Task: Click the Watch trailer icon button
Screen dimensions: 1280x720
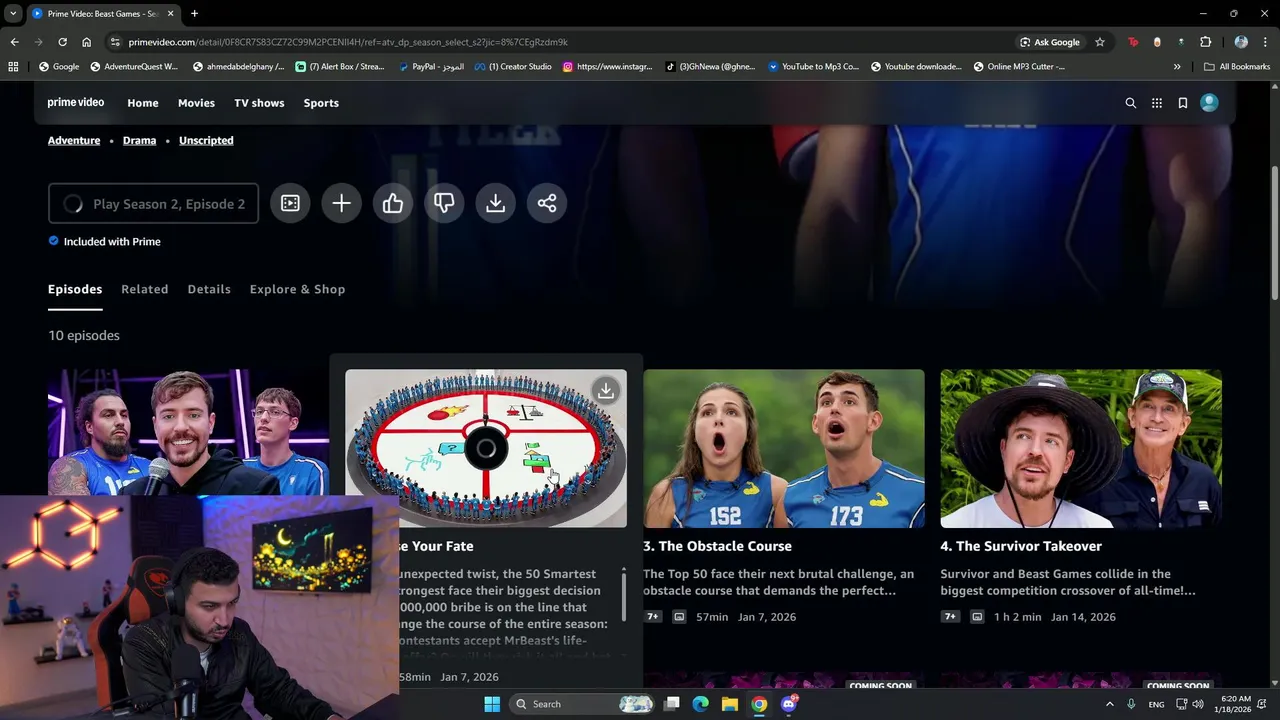Action: 290,203
